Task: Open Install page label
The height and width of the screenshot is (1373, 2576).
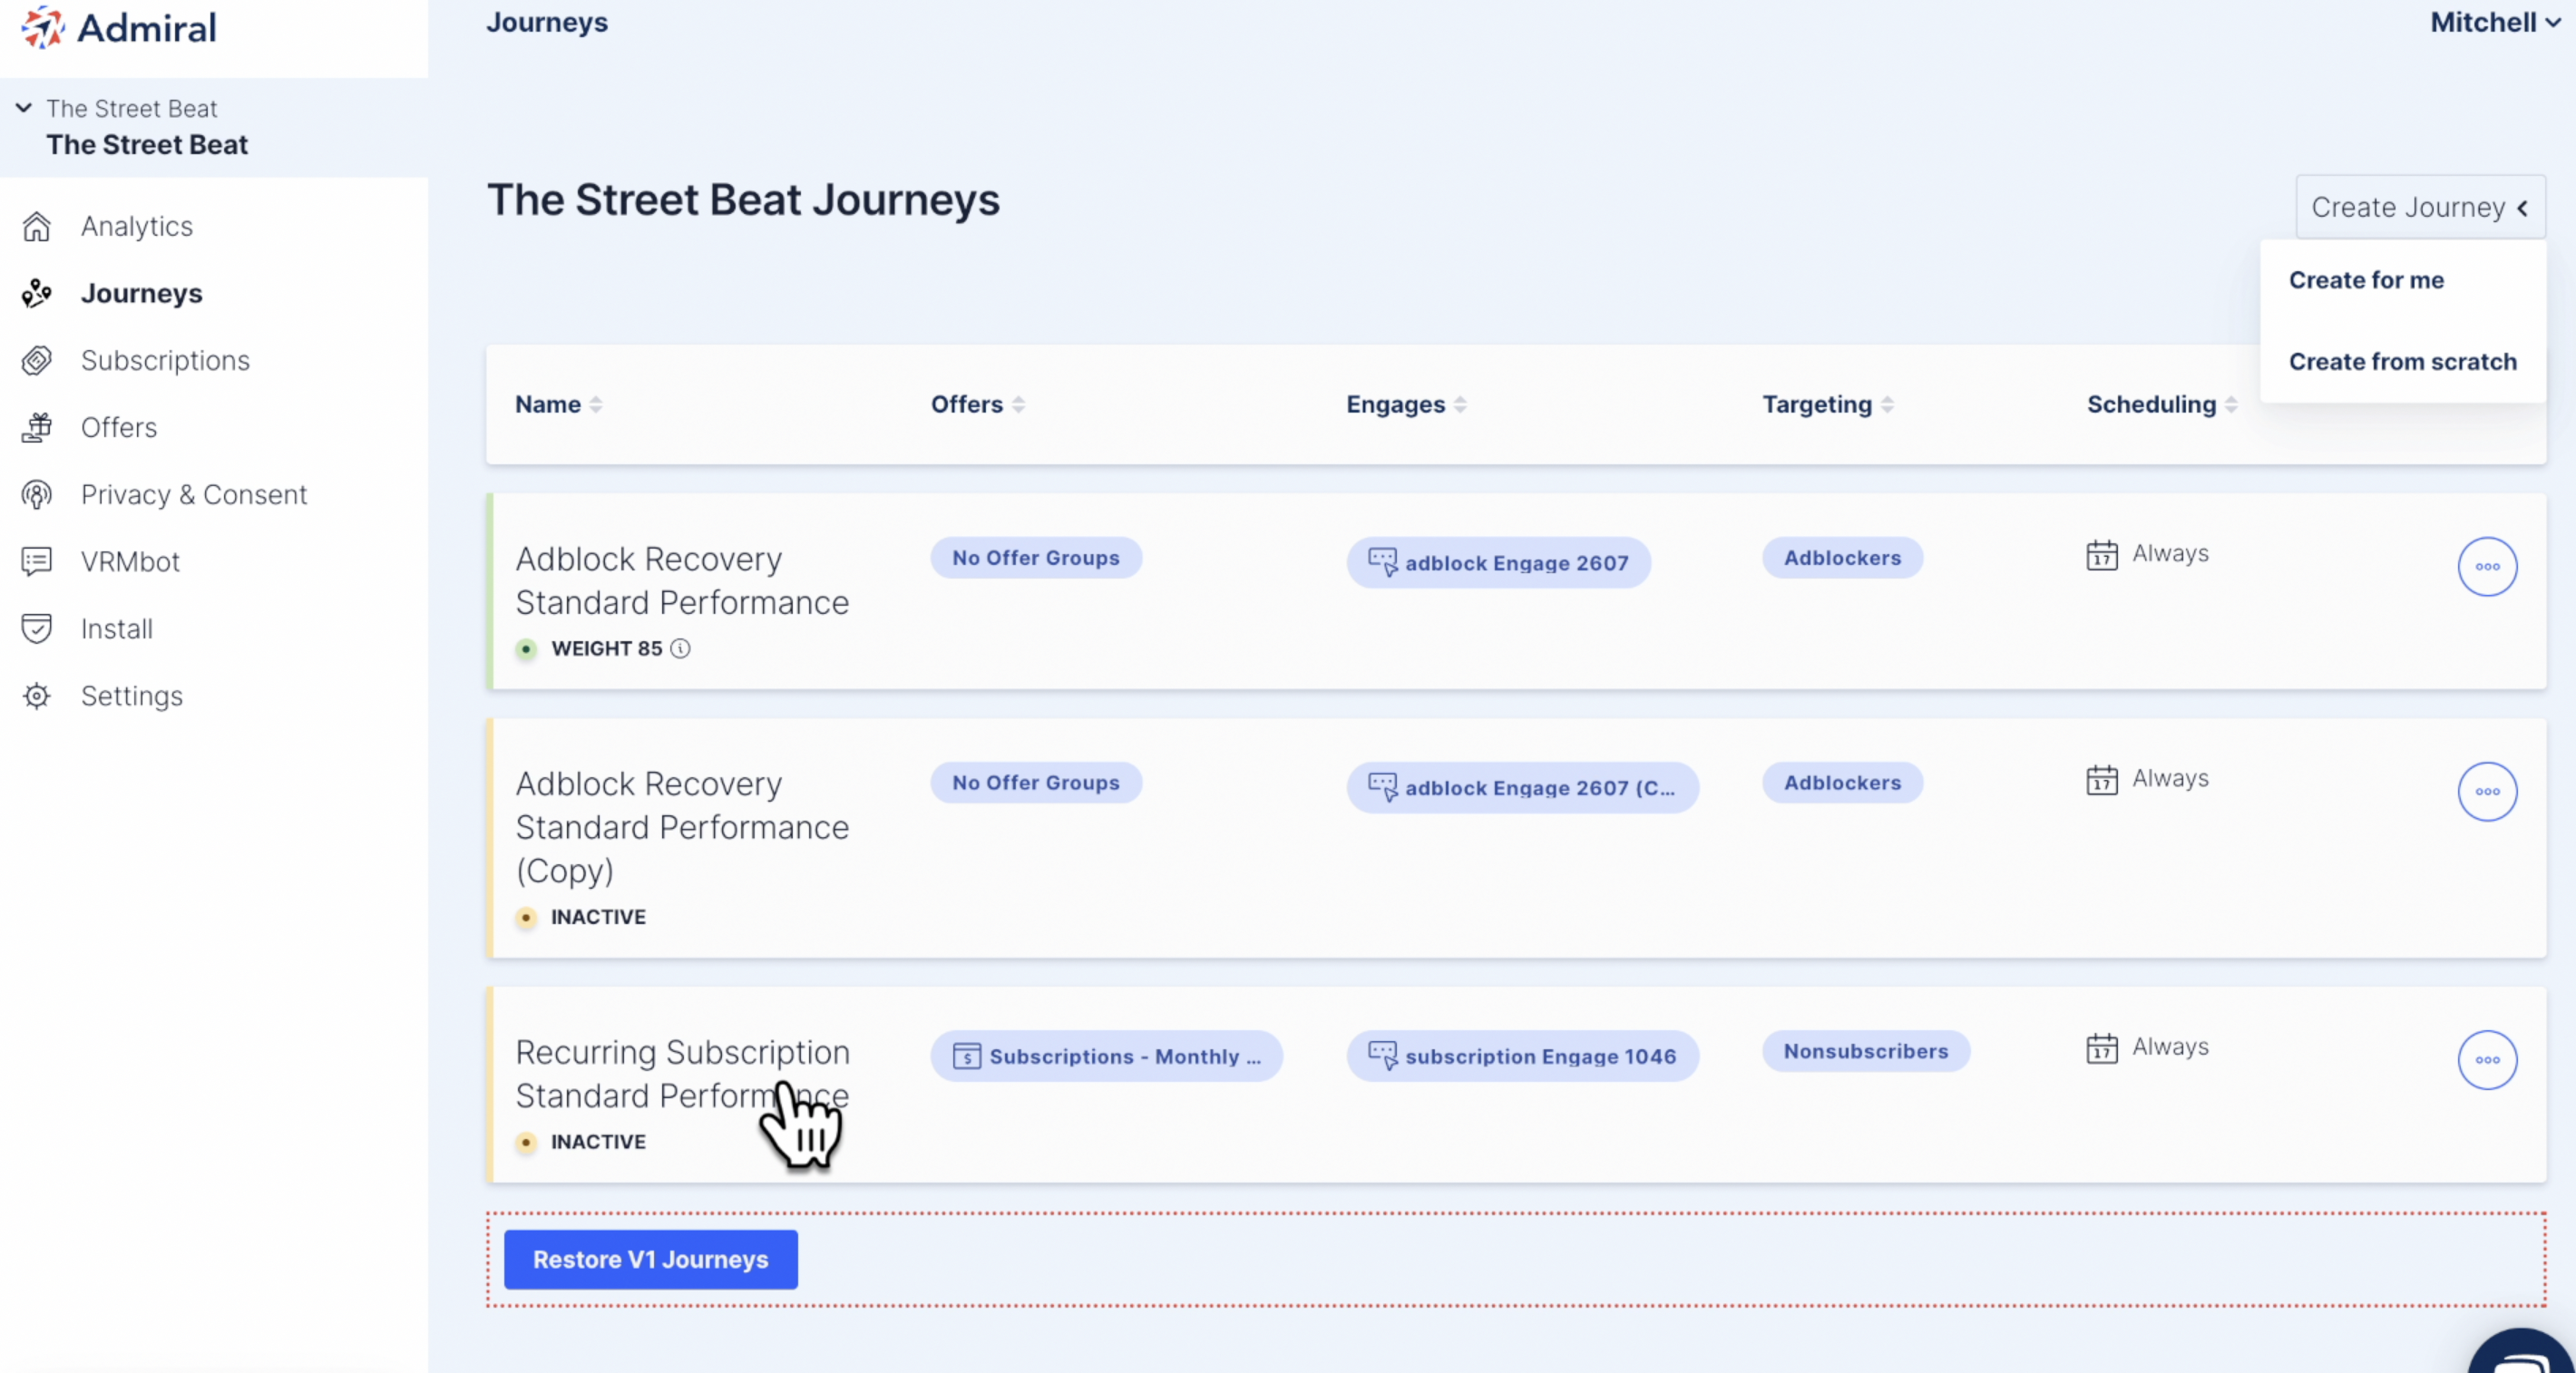Action: (117, 629)
